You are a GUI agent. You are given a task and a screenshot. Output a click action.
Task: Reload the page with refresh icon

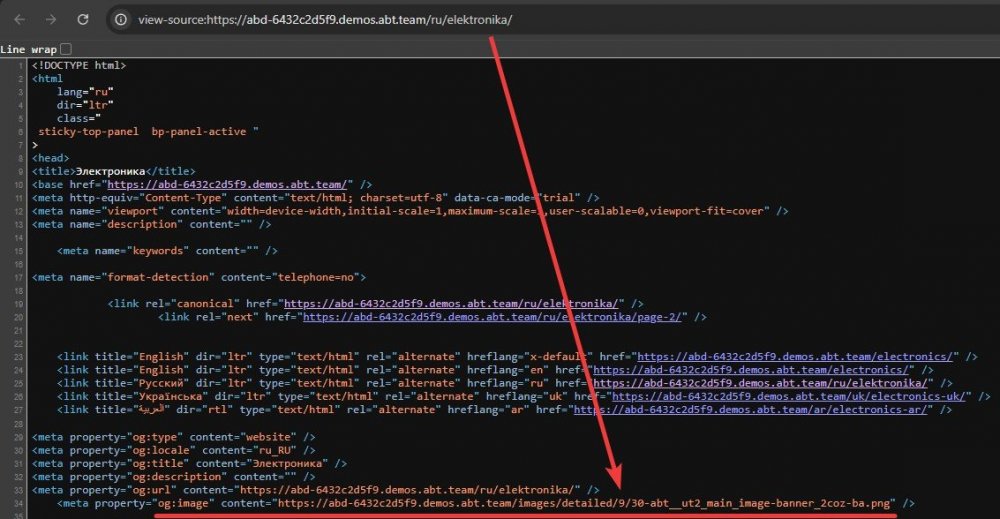pyautogui.click(x=83, y=19)
